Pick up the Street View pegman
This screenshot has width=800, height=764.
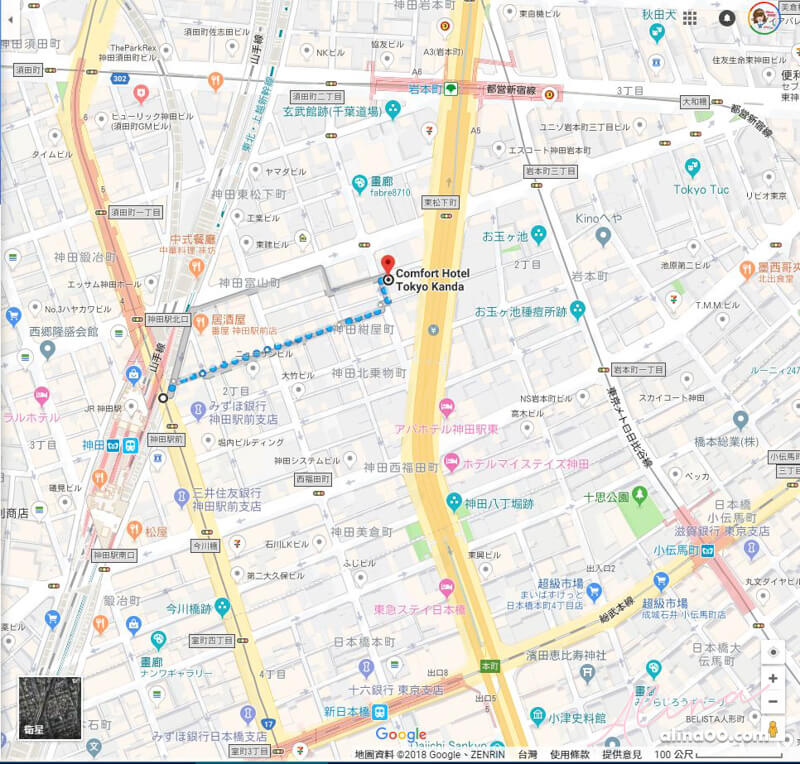pos(773,729)
